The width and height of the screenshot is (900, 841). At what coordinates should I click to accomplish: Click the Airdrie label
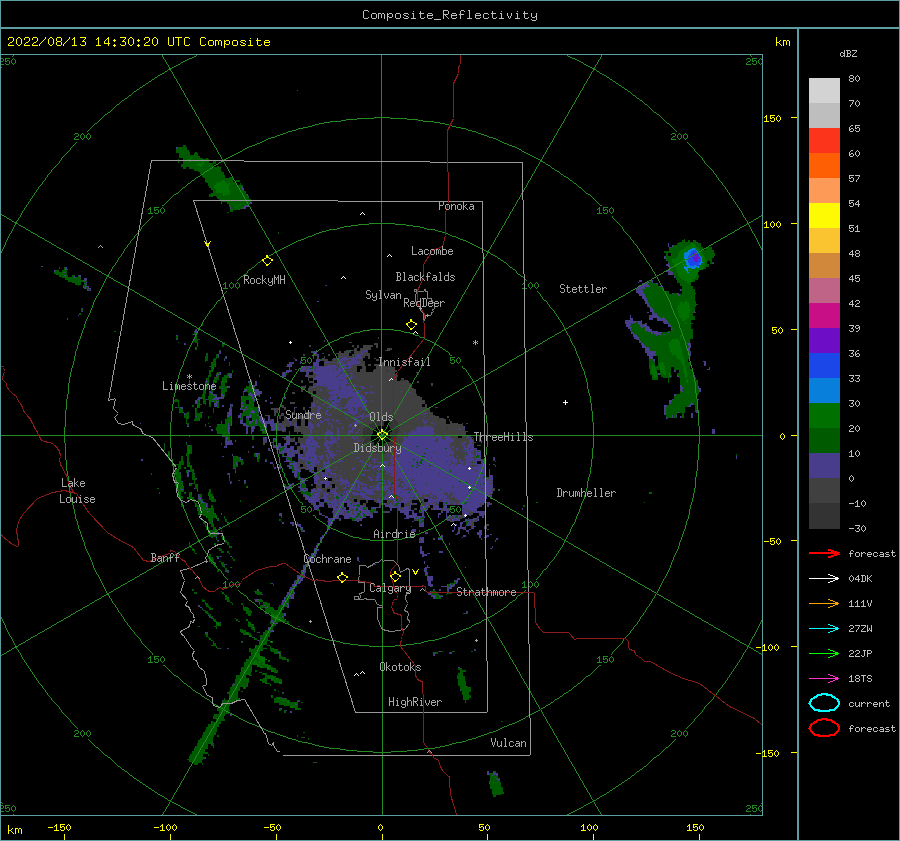[394, 534]
